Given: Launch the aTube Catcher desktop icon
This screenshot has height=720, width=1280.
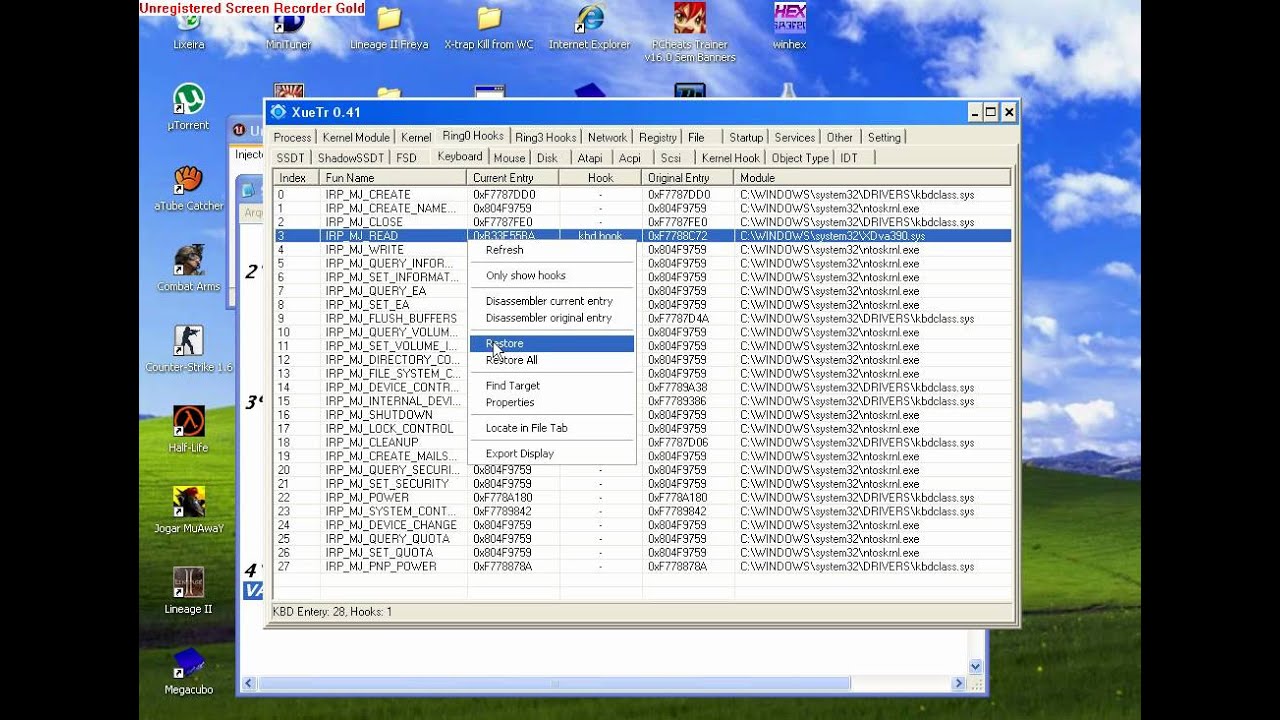Looking at the screenshot, I should [x=188, y=188].
